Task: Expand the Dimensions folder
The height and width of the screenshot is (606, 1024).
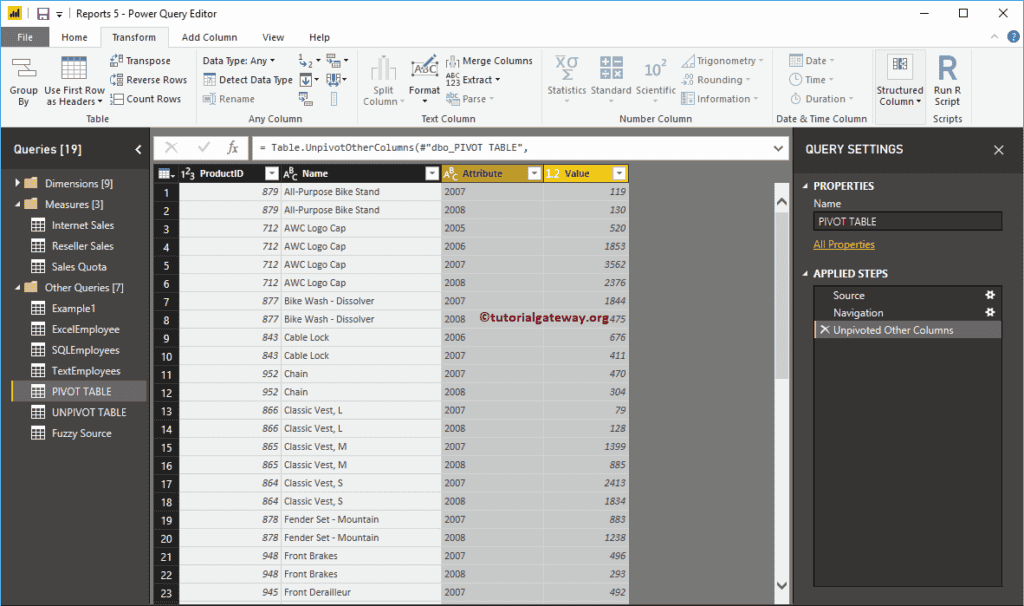Action: [x=18, y=182]
